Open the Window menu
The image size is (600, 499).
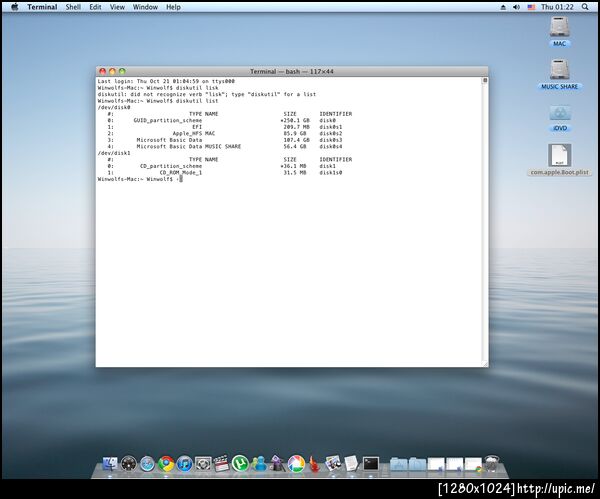tap(145, 7)
